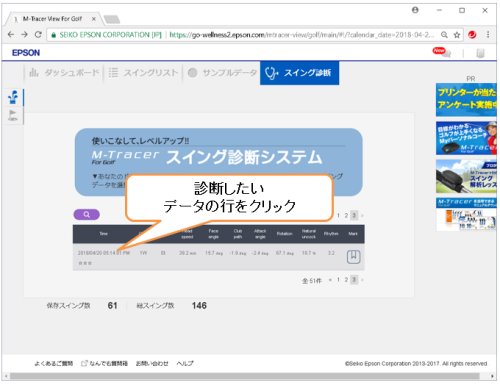This screenshot has width=500, height=388.
Task: Click the header user account icon
Action: 480,53
